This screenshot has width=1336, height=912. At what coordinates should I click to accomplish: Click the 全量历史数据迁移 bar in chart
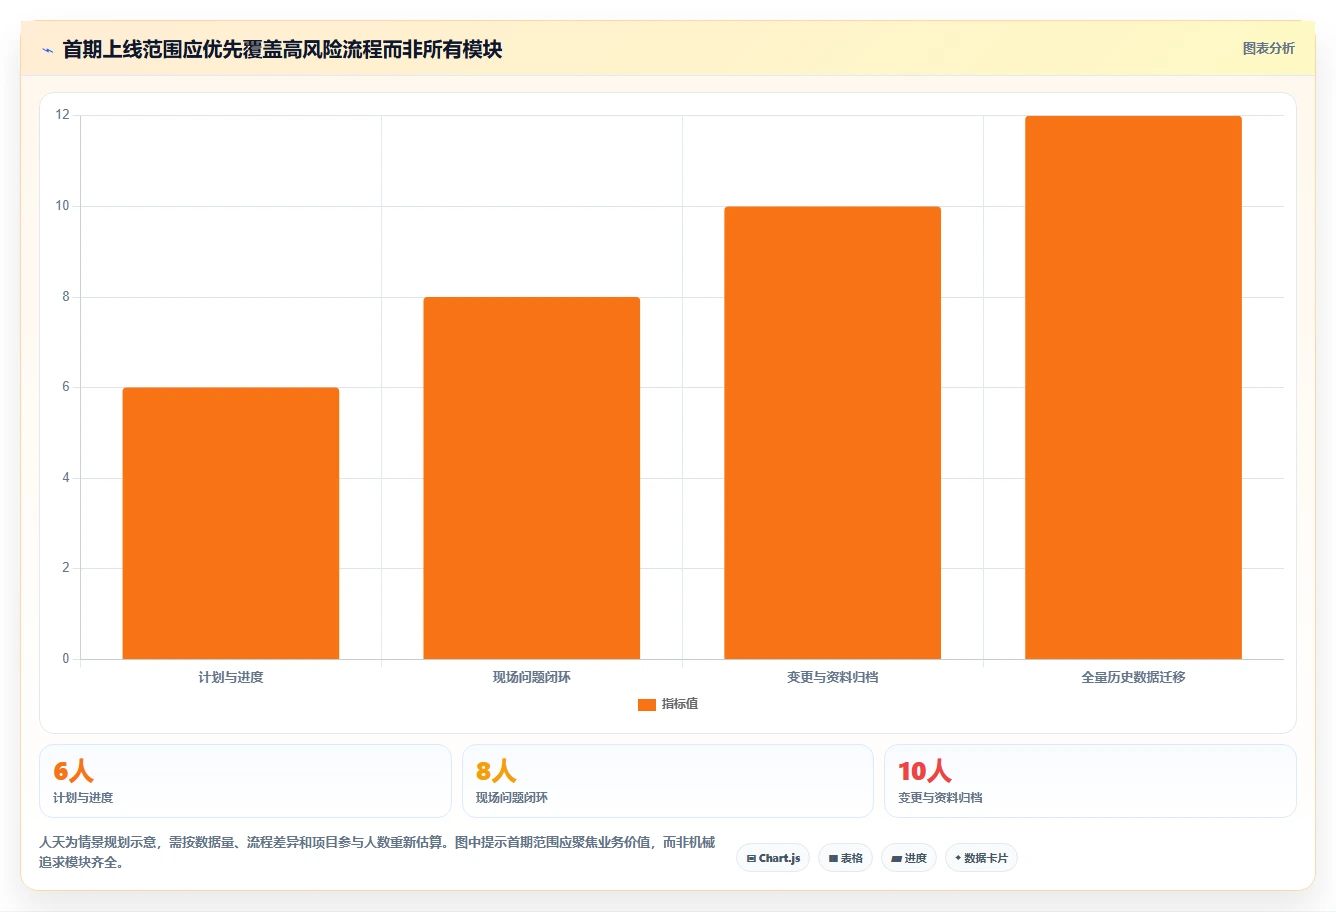pos(1133,388)
